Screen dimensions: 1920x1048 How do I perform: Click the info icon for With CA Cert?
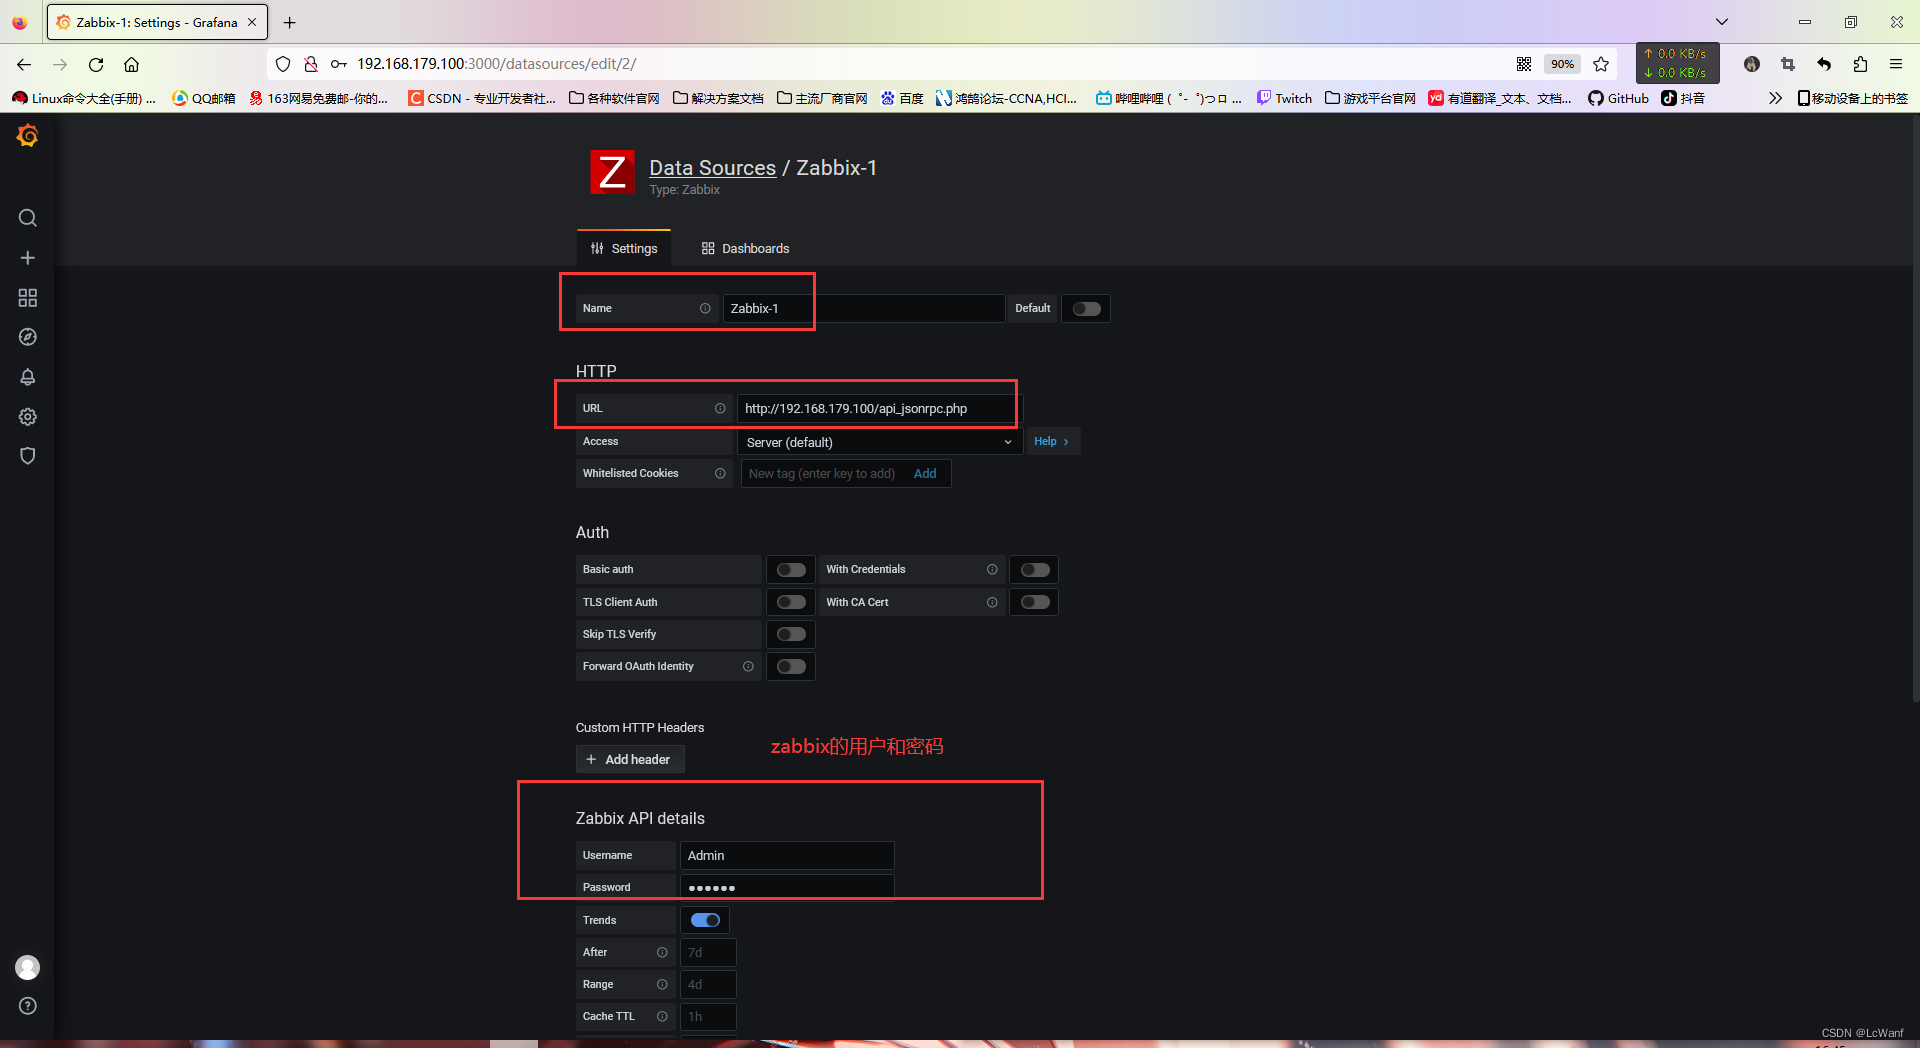coord(992,602)
